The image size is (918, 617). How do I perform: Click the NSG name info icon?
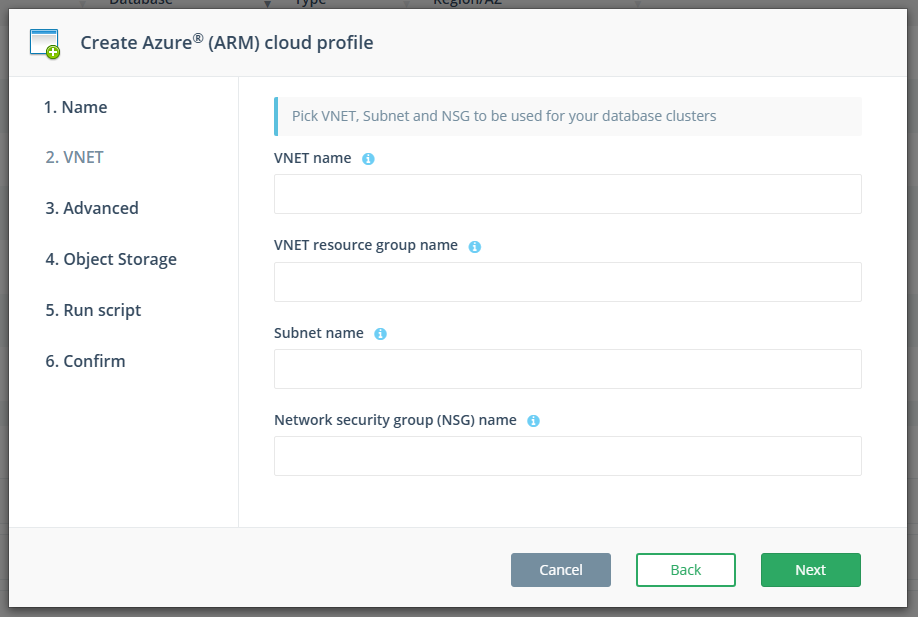point(533,421)
